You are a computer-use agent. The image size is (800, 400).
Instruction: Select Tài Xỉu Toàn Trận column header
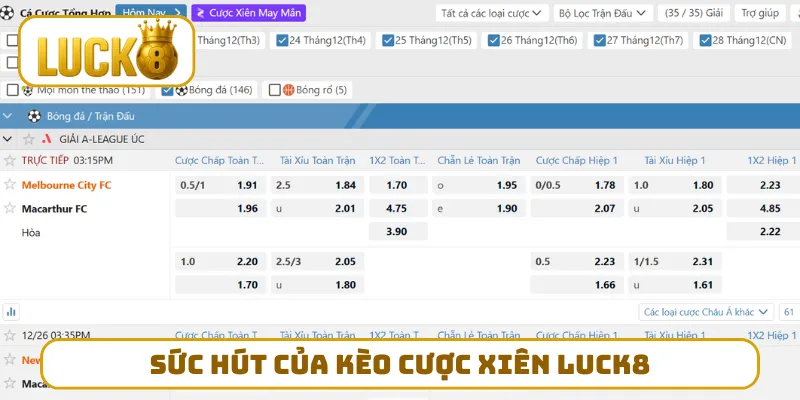(x=317, y=161)
